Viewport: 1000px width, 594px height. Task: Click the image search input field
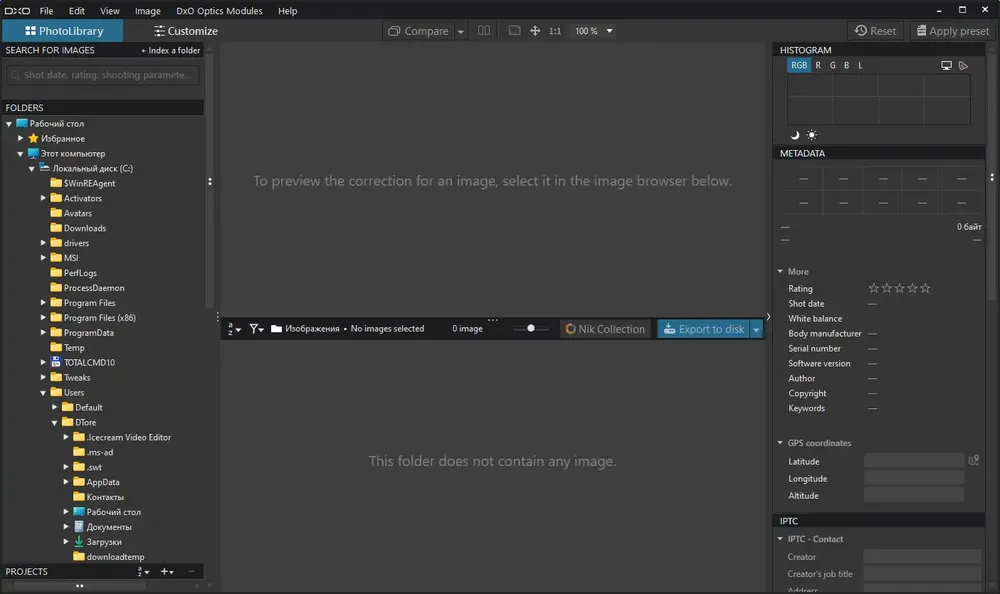[x=103, y=75]
